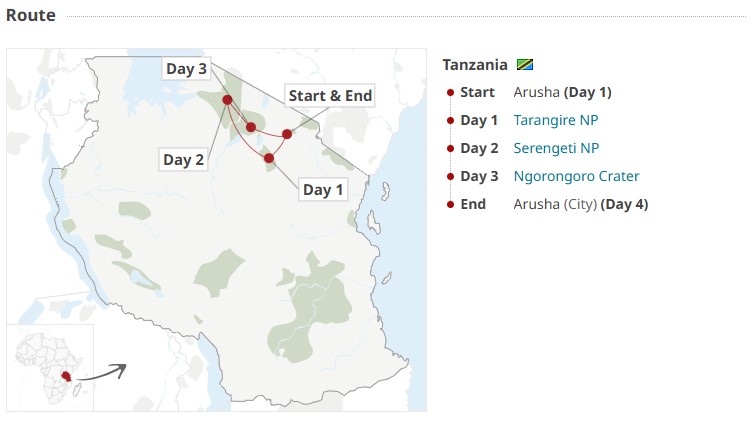Click the Arusha Start & End map marker
Image resolution: width=753 pixels, height=427 pixels.
coord(287,133)
